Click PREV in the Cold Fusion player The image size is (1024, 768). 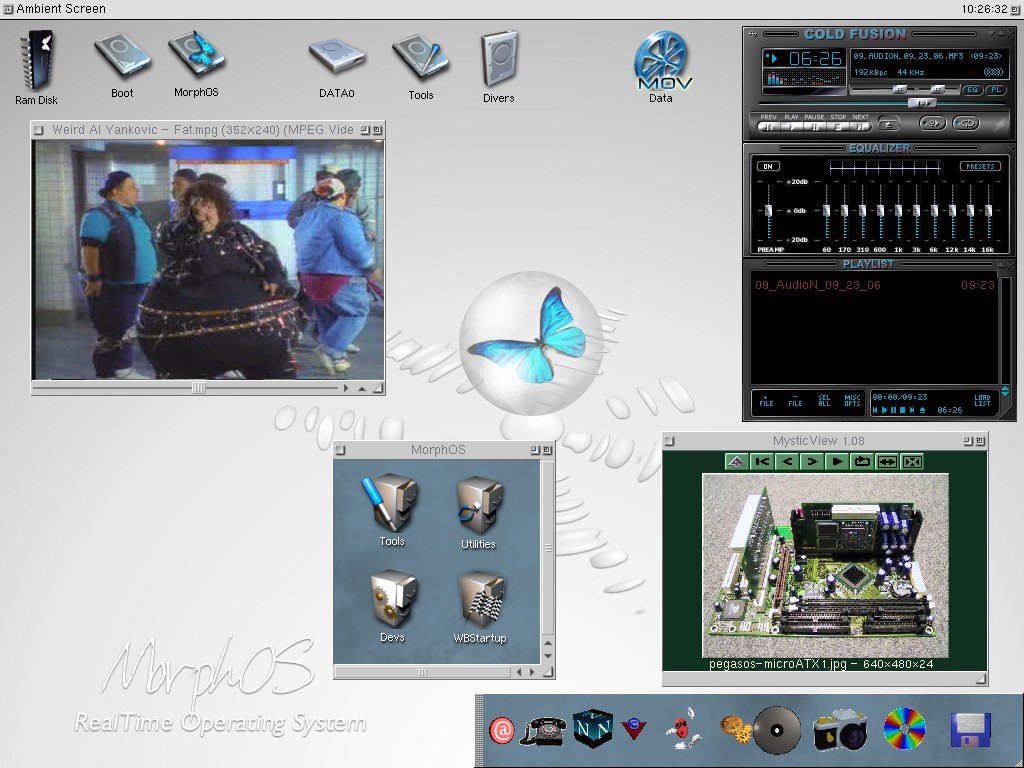(769, 126)
